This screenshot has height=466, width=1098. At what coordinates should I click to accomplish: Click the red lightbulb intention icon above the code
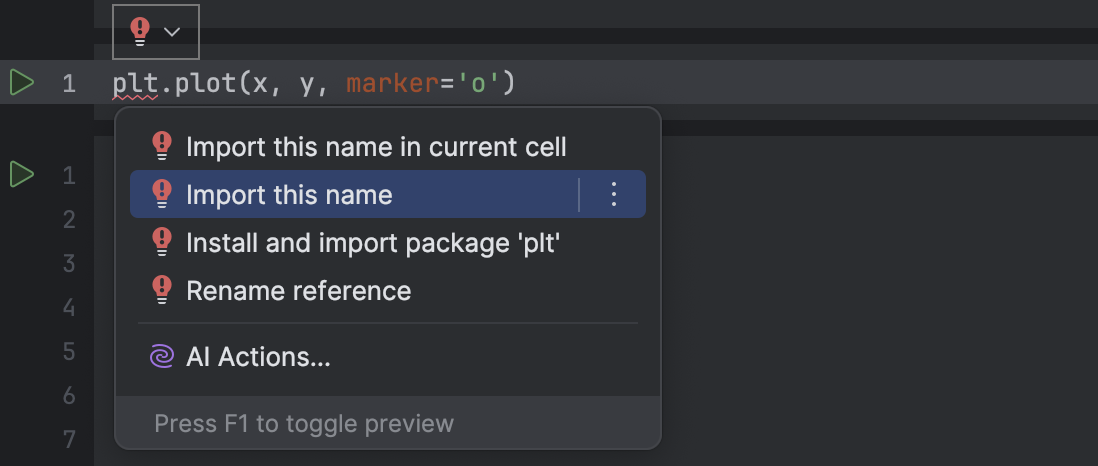tap(141, 32)
